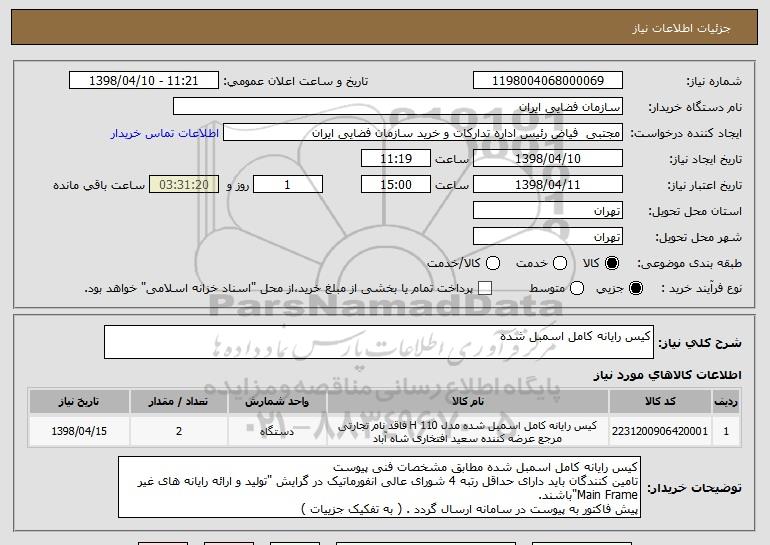Click the unit cell دستگاه
Image resolution: width=770 pixels, height=545 pixels.
pos(277,431)
